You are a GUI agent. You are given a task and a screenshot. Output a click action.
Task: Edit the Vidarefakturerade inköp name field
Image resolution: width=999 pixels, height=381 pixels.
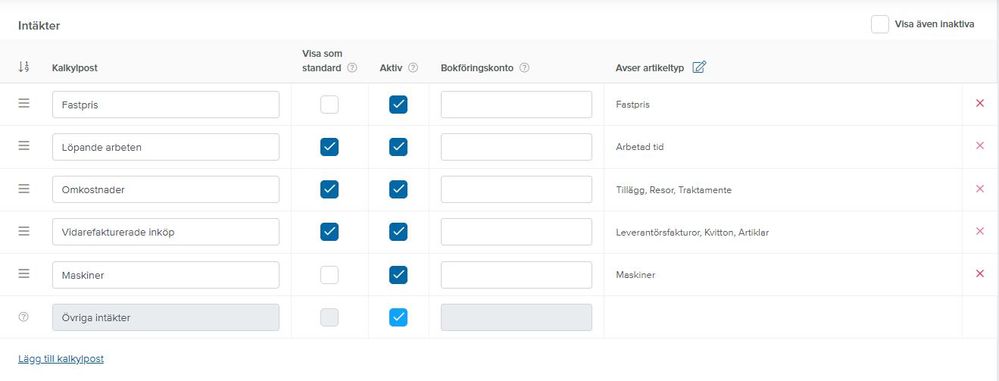tap(166, 232)
